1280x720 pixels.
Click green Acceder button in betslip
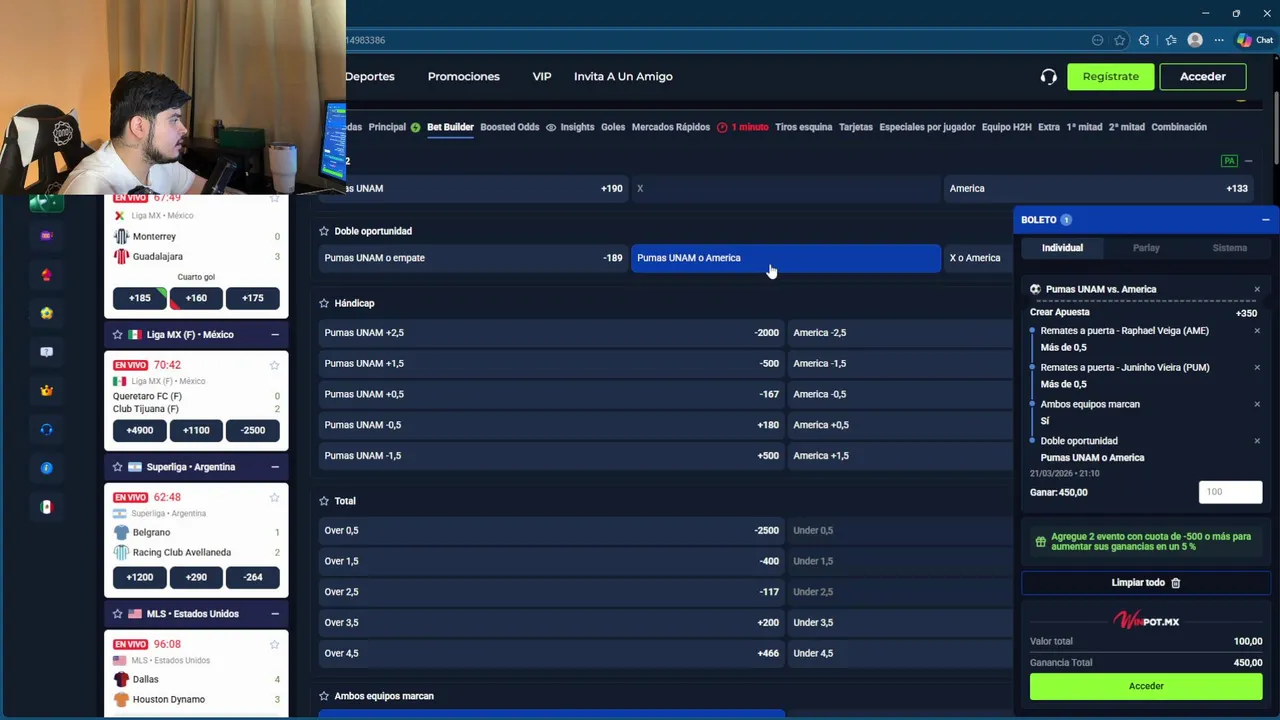(1146, 686)
